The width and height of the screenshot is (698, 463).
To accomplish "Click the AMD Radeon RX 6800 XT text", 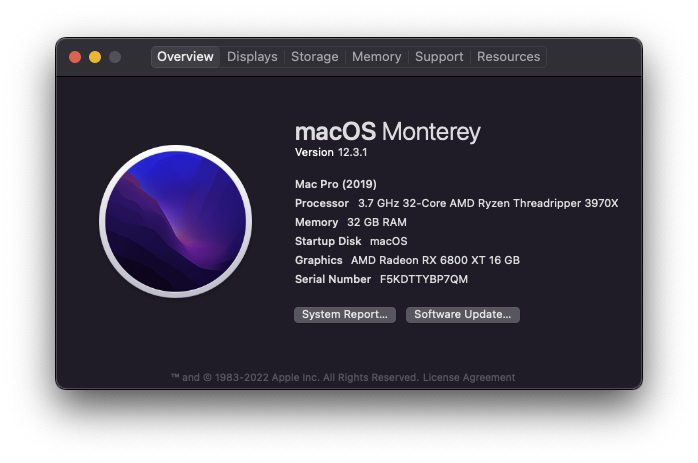I will 418,260.
